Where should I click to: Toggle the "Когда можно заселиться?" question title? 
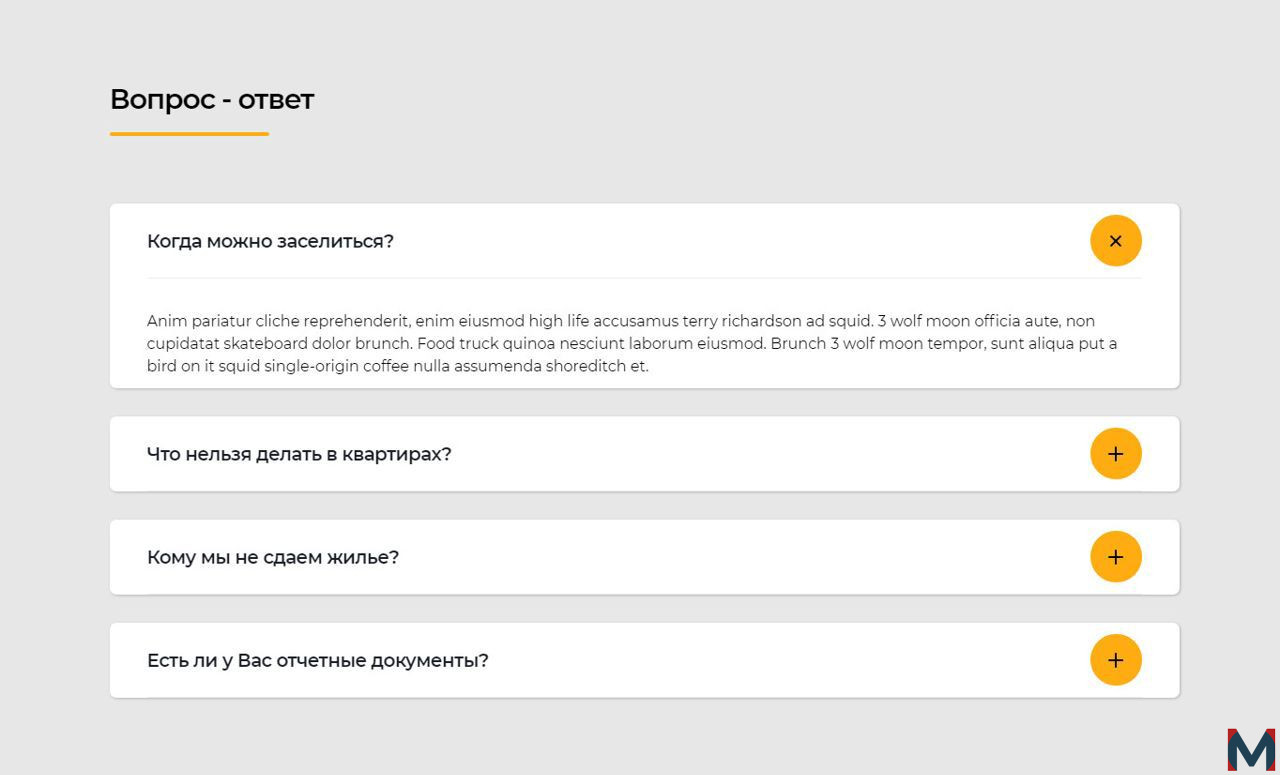coord(270,241)
